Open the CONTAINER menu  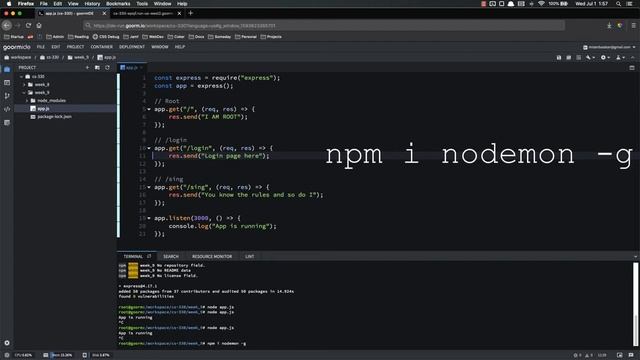(x=102, y=47)
